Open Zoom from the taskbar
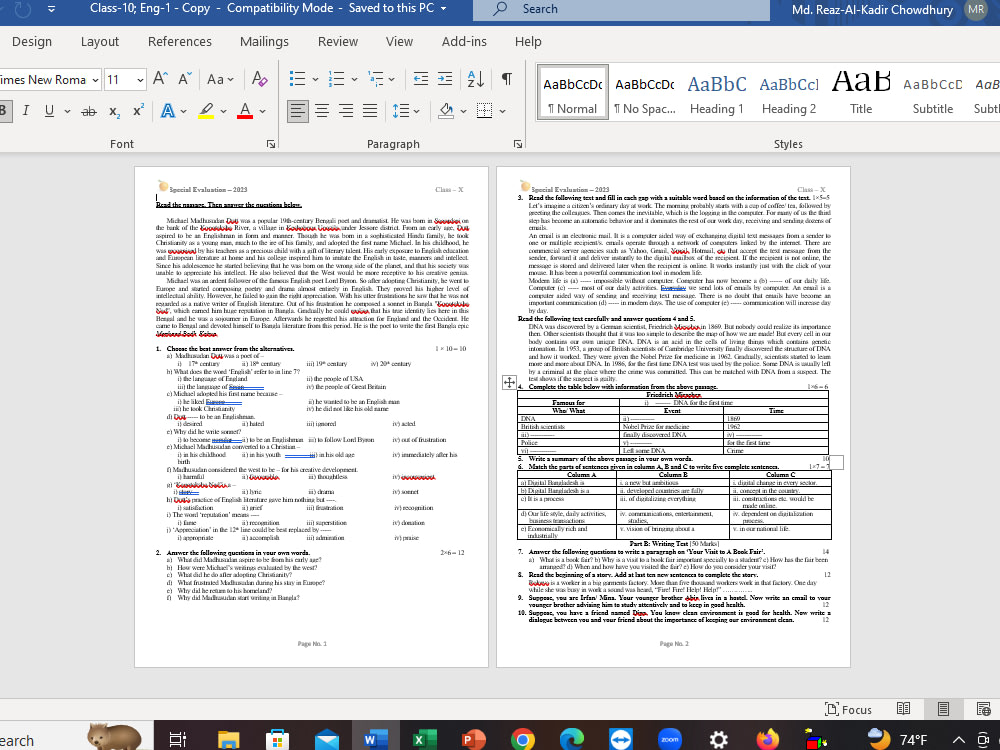Viewport: 1000px width, 750px height. 669,739
